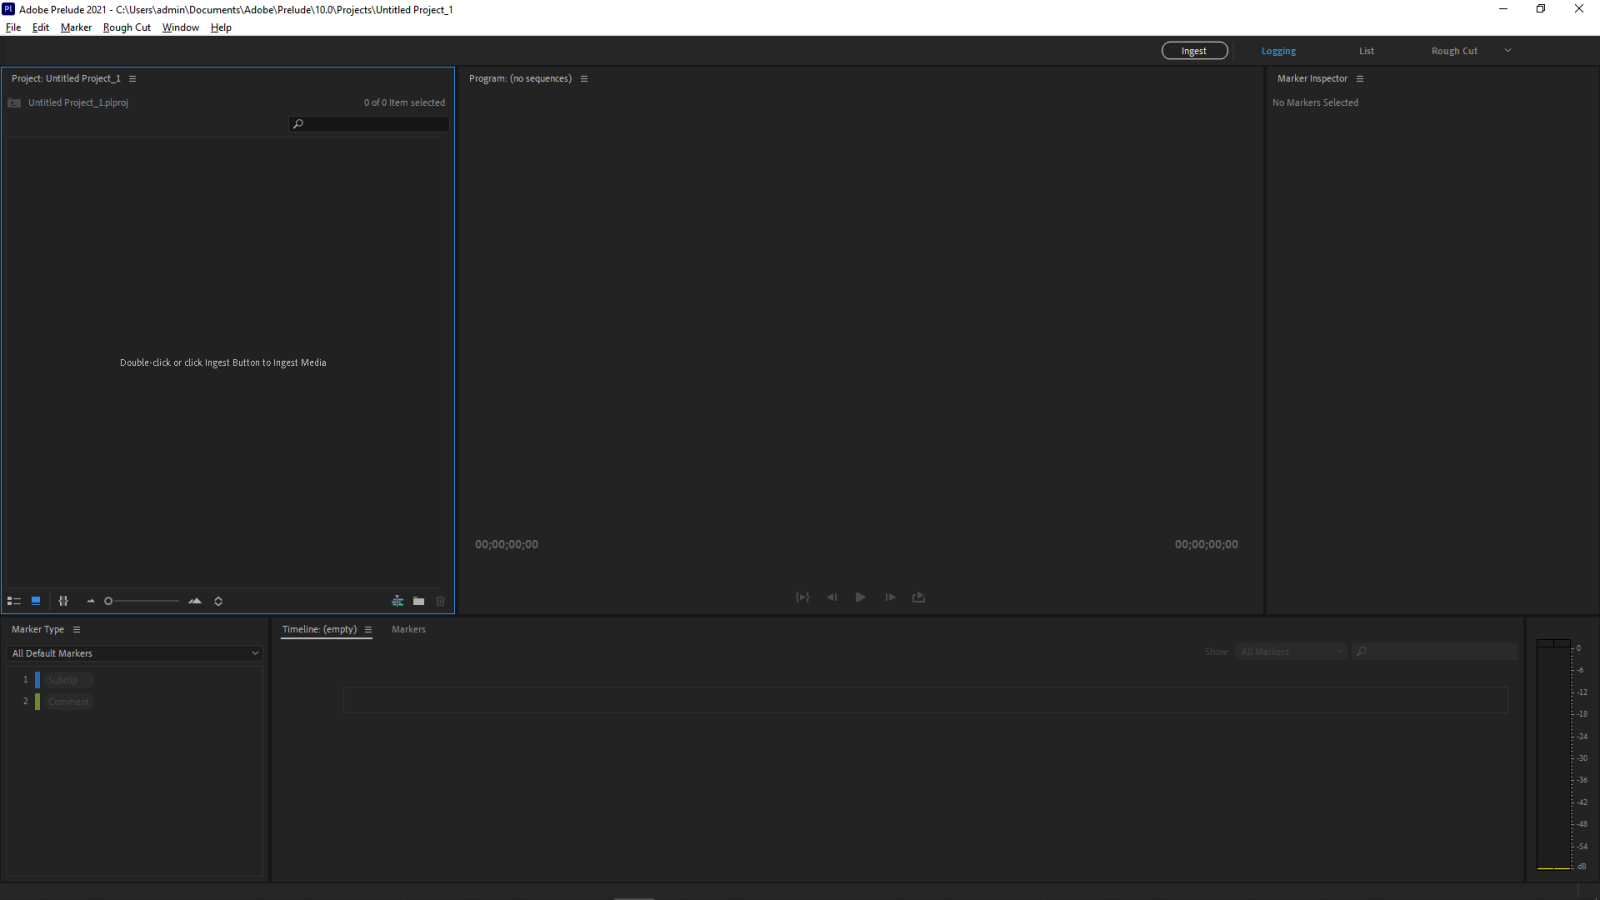Click the create rough cut icon
Image resolution: width=1600 pixels, height=900 pixels.
pos(398,601)
